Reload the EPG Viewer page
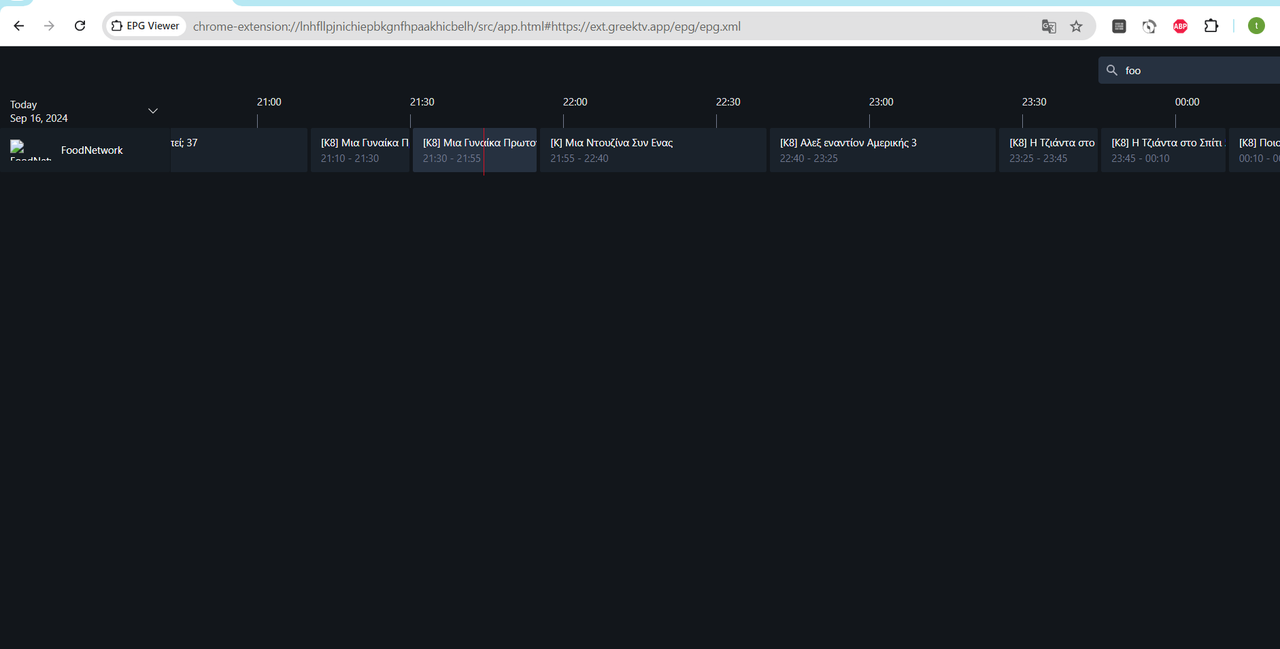The width and height of the screenshot is (1280, 649). (80, 26)
